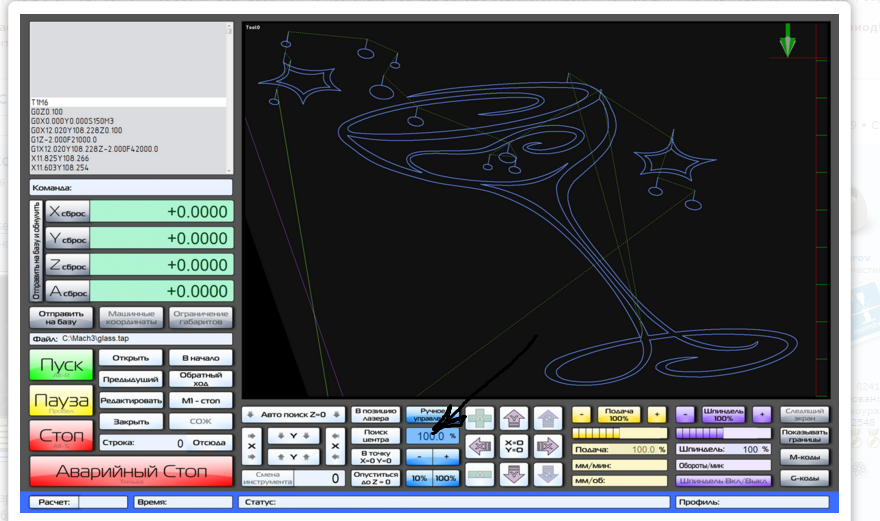This screenshot has height=521, width=880.
Task: Open the G-коды list
Action: 804,478
